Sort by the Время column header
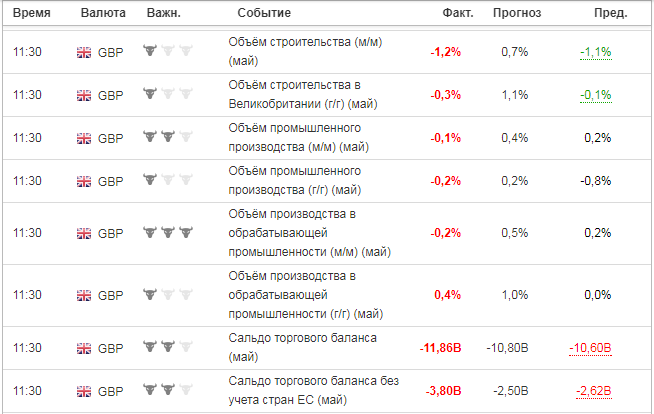This screenshot has width=654, height=414. pos(32,13)
